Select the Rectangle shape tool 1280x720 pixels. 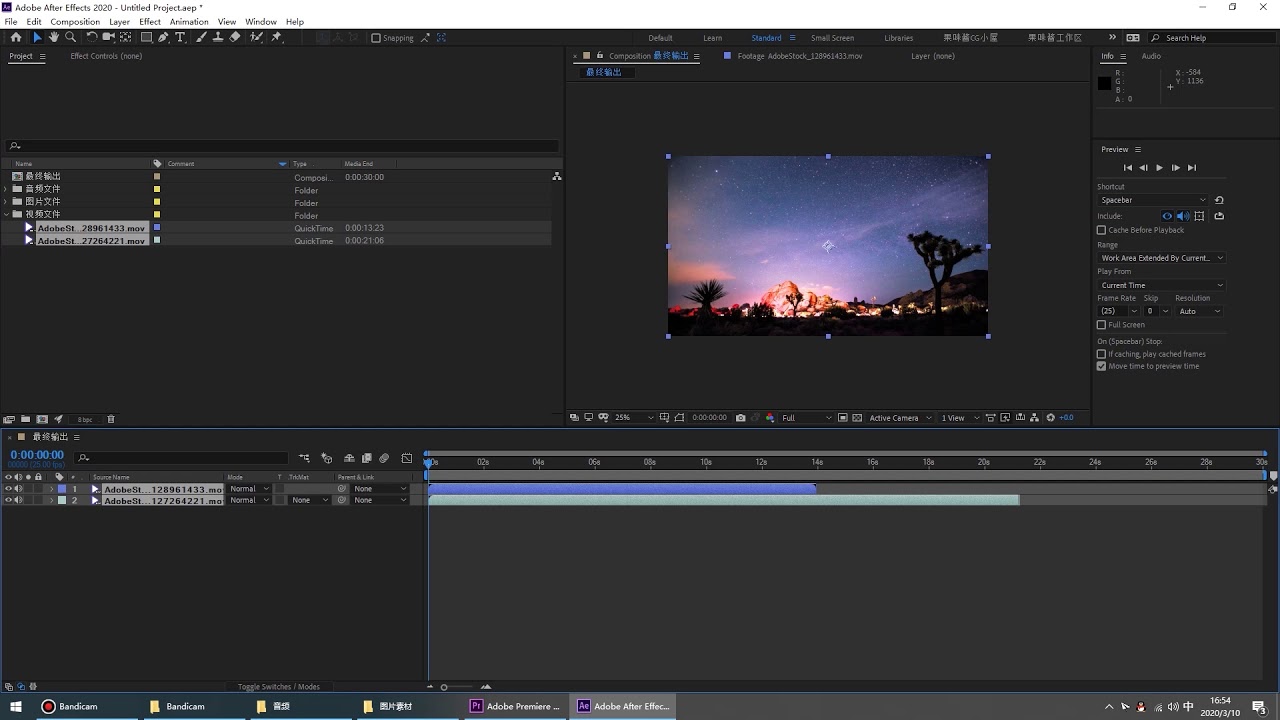tap(146, 37)
